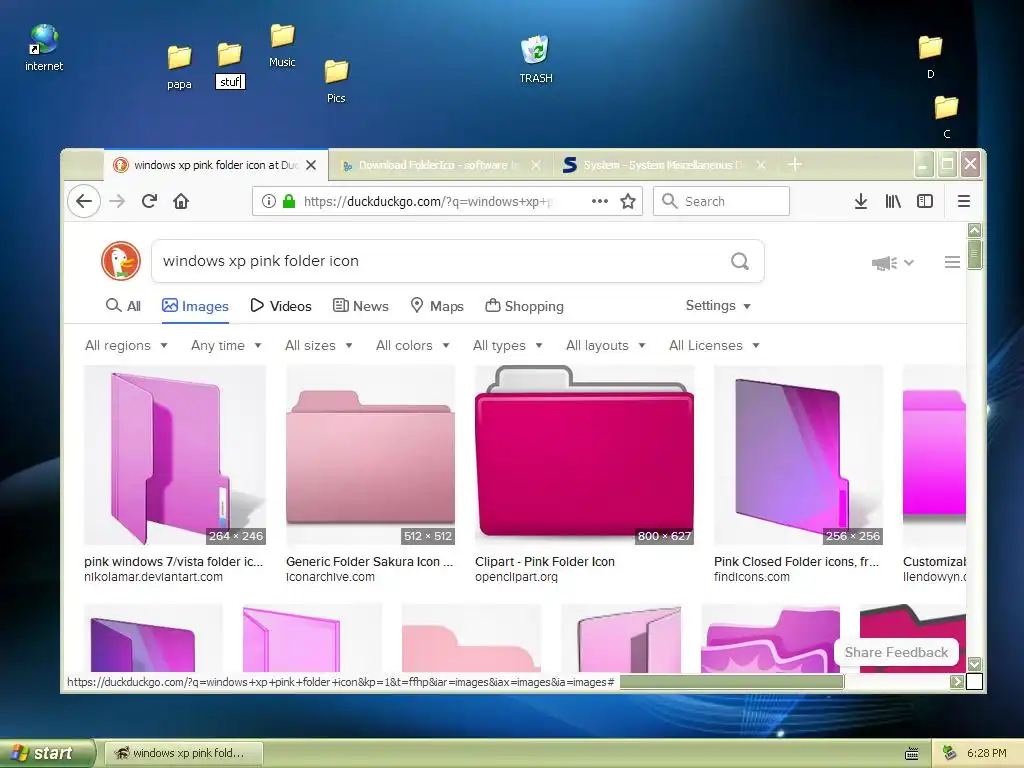The width and height of the screenshot is (1024, 768).
Task: Open page actions three-dot menu
Action: [600, 201]
